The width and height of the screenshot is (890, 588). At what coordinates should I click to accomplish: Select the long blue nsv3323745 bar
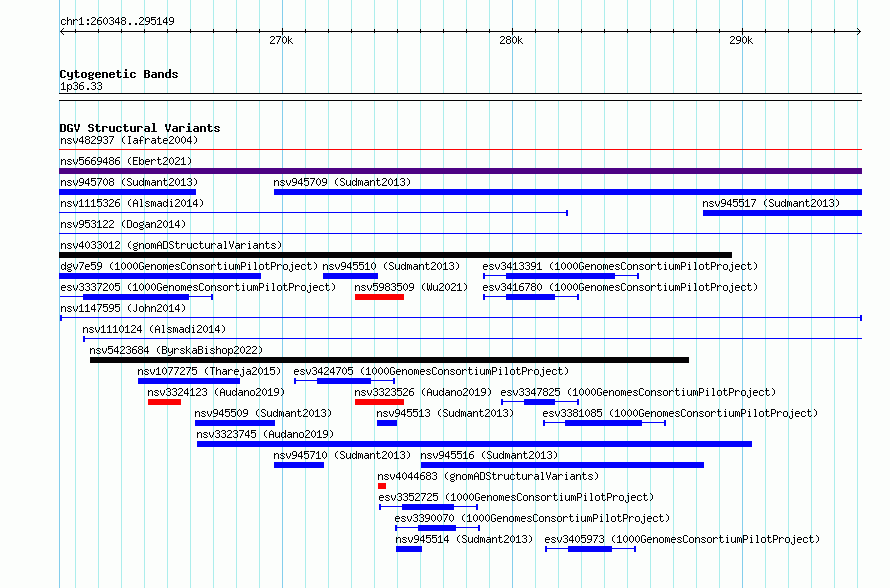click(475, 444)
